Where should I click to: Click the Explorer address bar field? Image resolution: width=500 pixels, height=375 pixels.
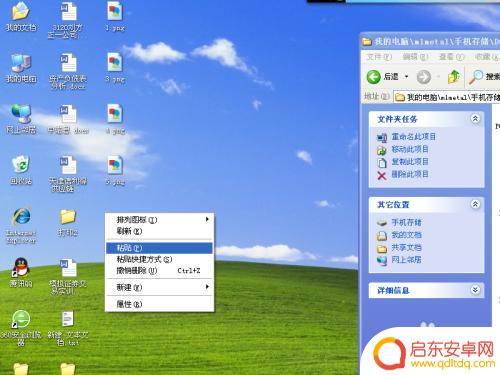click(x=446, y=97)
